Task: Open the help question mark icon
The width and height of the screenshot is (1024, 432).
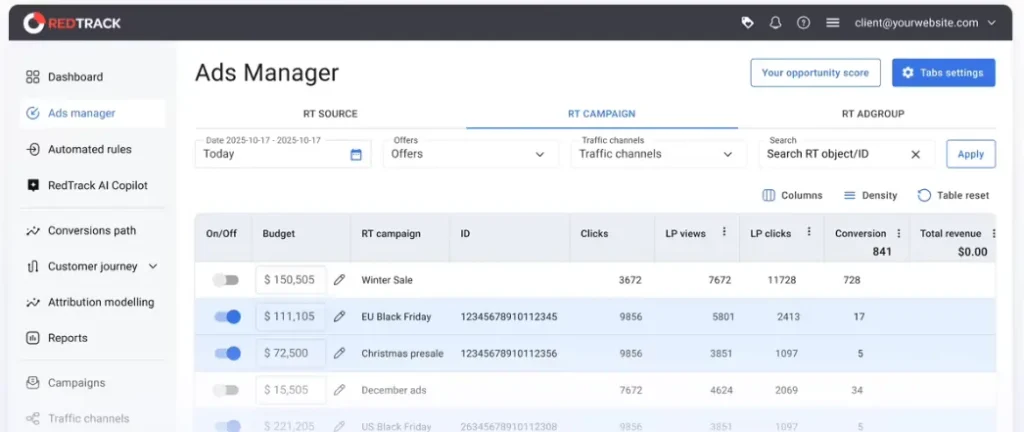Action: tap(803, 23)
